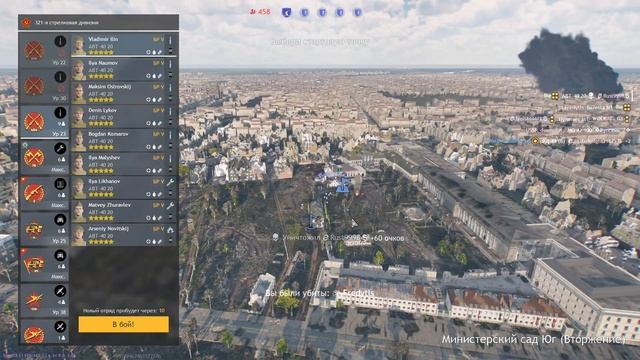640x360 pixels.
Task: Click the flame icon on Arseniy Novitskij's row
Action: pos(170,230)
